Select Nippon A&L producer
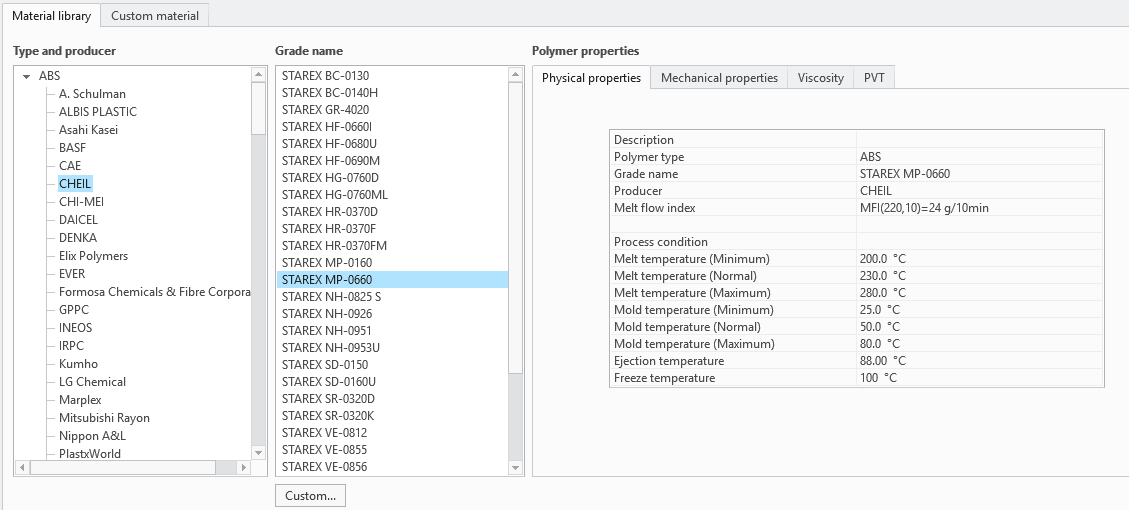1129x510 pixels. click(92, 436)
